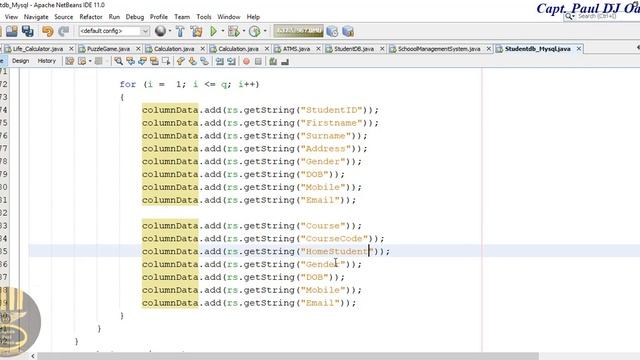Viewport: 640px width, 360px height.
Task: Close the ATMS.java tab
Action: coord(318,49)
